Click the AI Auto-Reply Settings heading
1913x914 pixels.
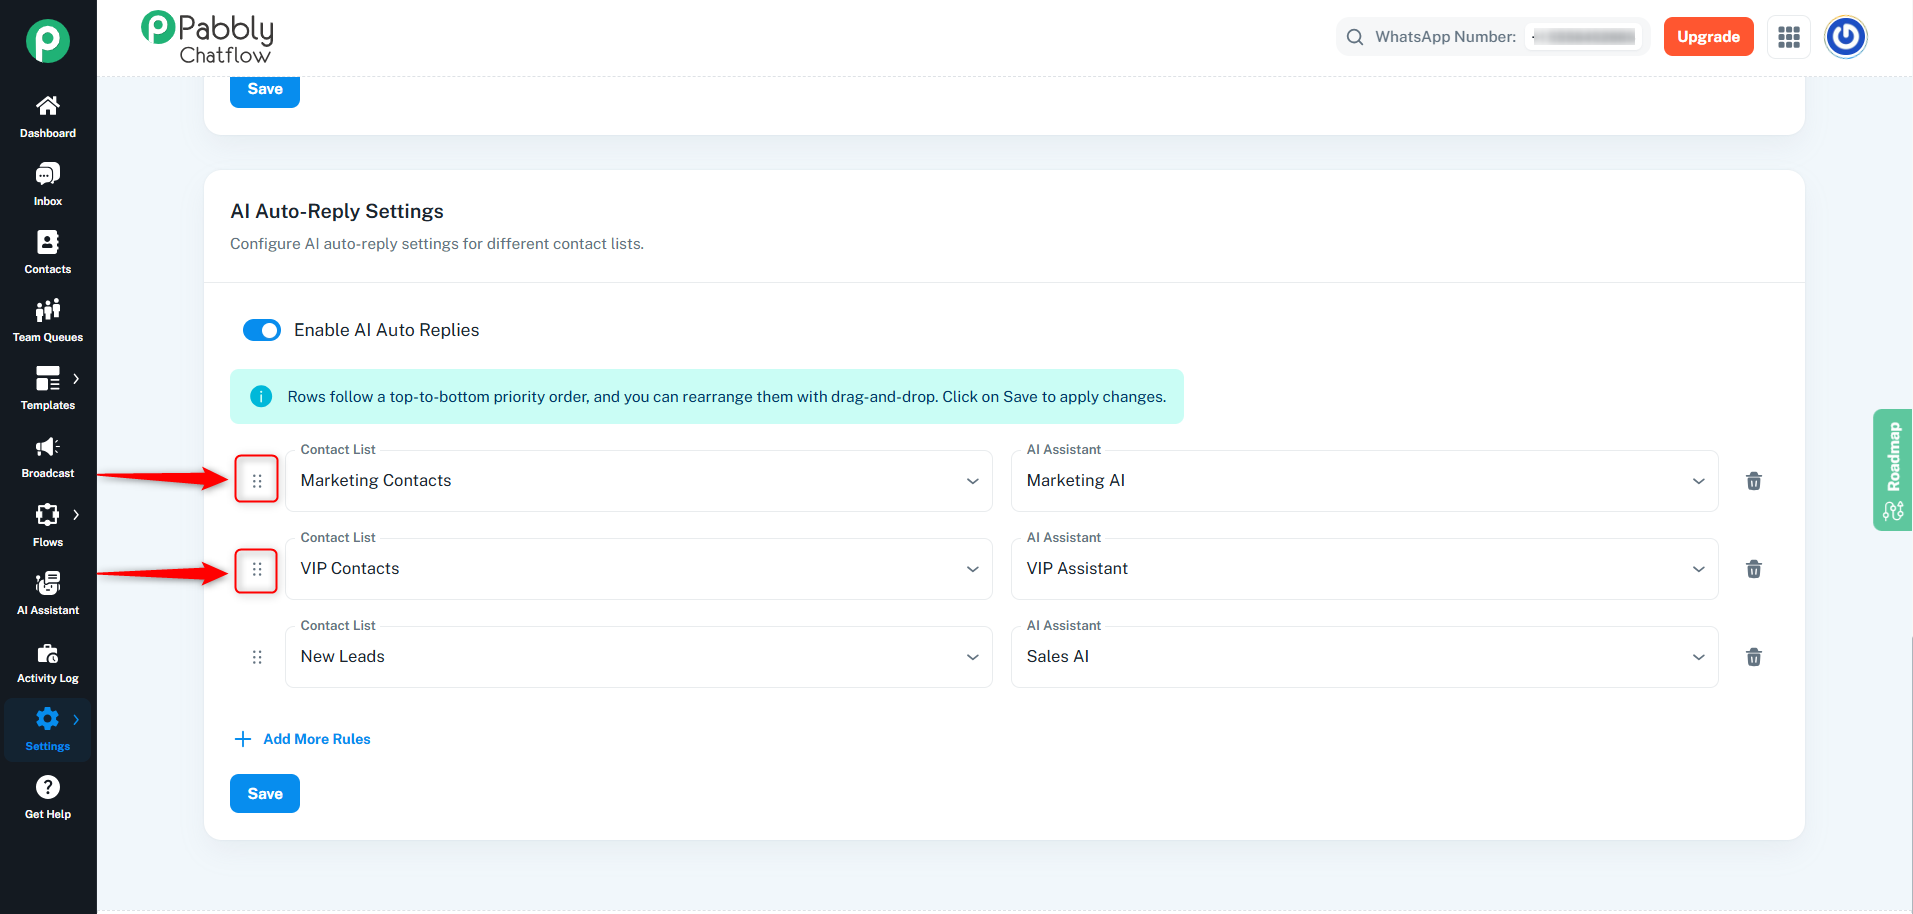click(x=337, y=211)
